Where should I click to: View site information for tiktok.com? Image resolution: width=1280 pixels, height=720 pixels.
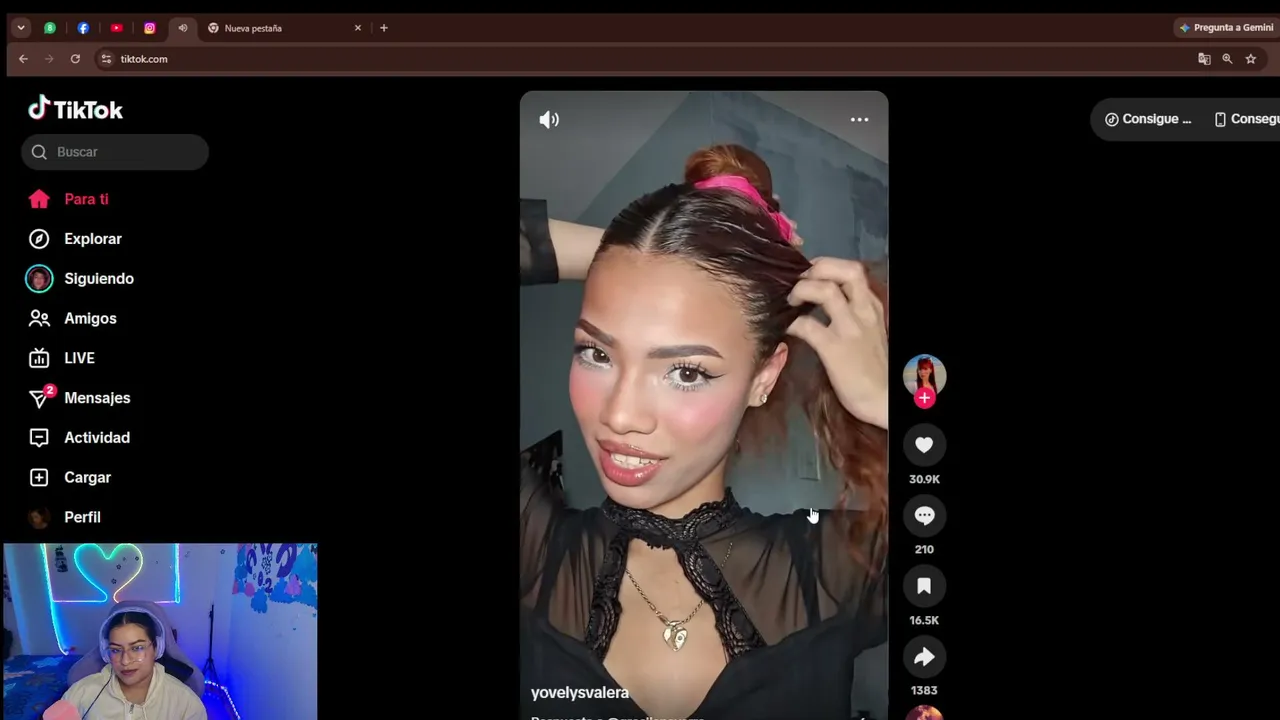pos(106,59)
